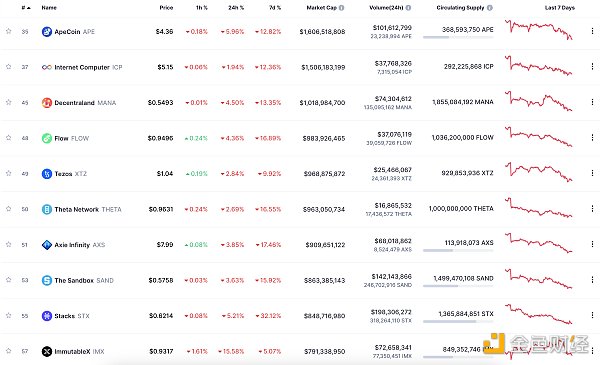Expand the kebab menu on Axie Infinity row
The width and height of the screenshot is (600, 365).
(592, 244)
